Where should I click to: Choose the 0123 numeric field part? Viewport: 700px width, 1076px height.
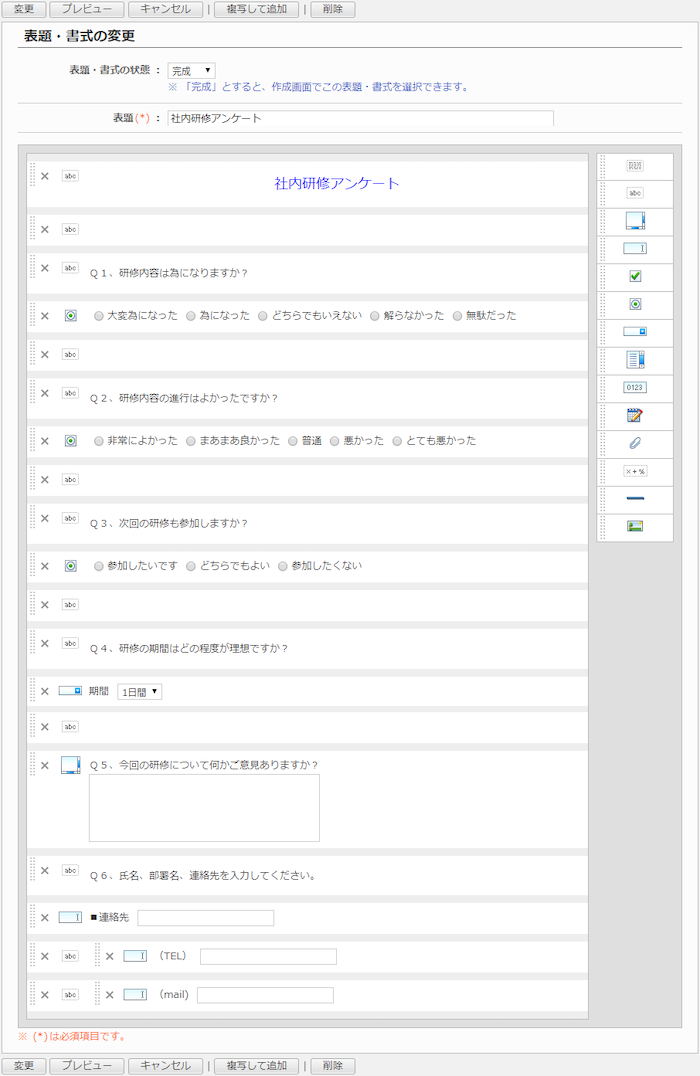[x=635, y=387]
